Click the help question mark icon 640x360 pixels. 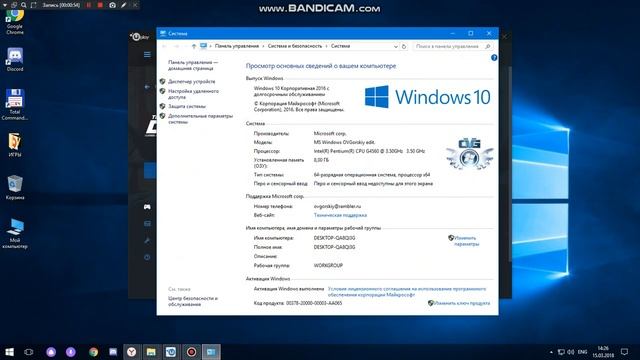tap(494, 58)
